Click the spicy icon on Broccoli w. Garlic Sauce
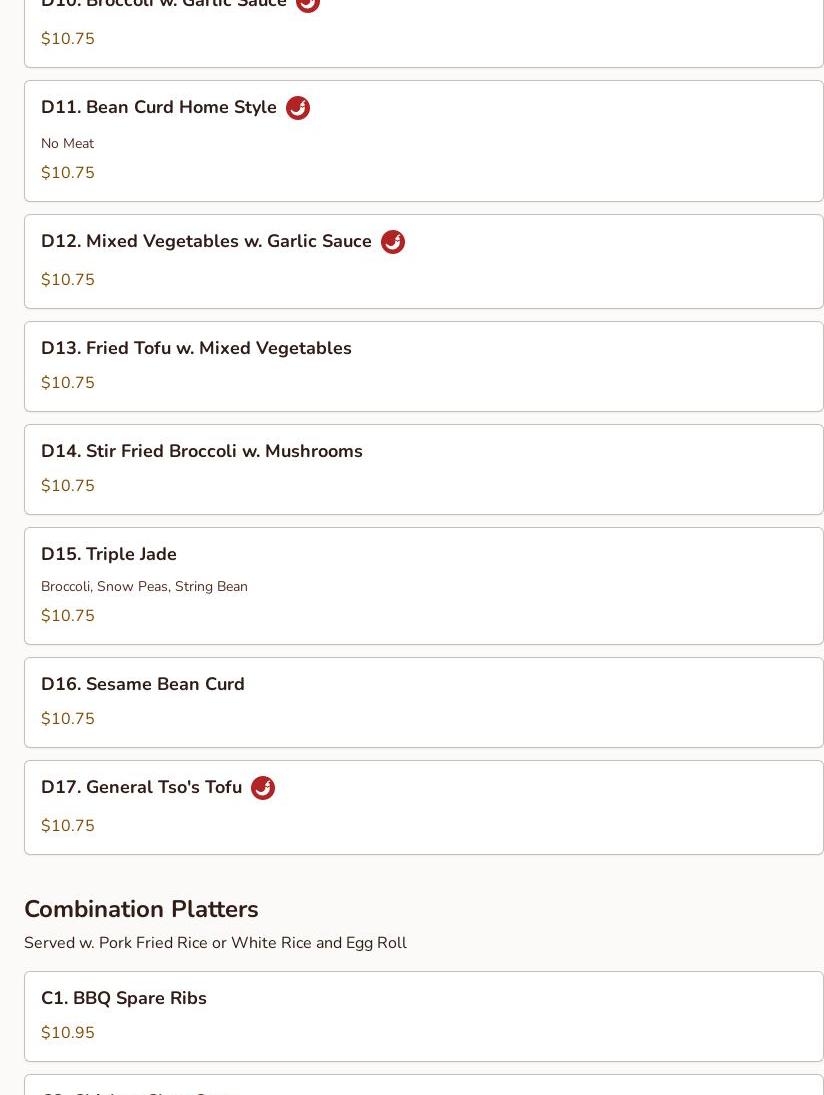 (308, 4)
